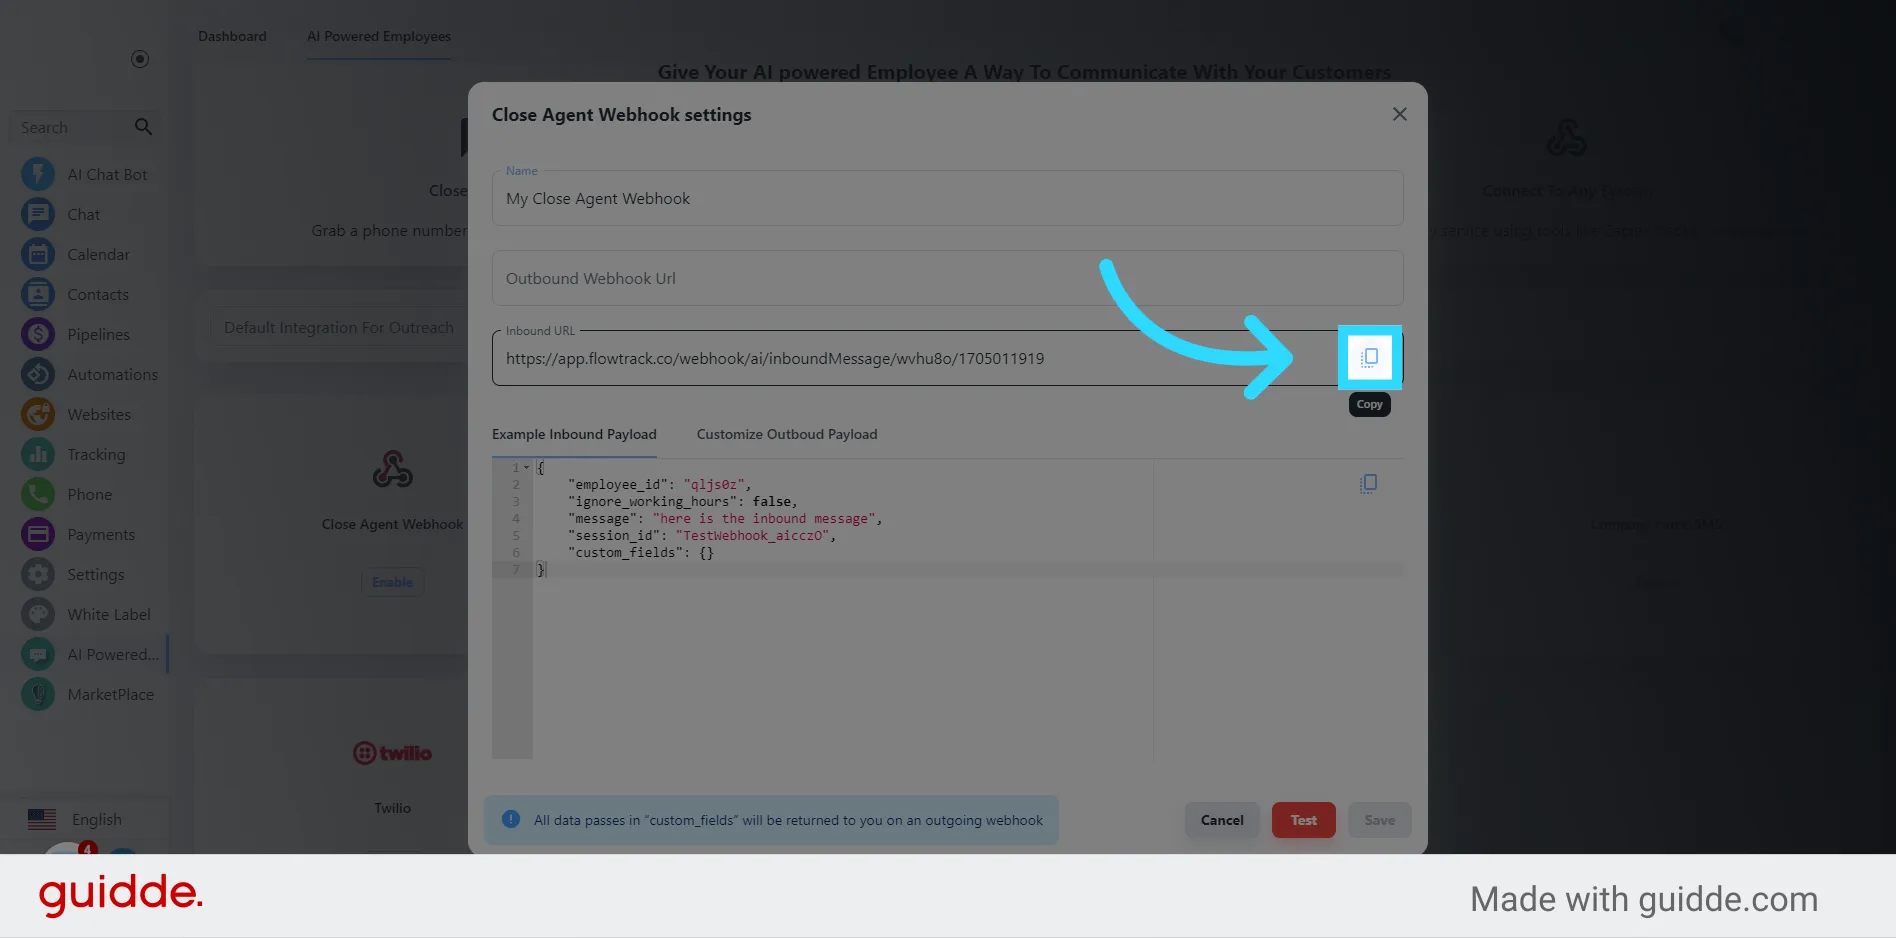Open the Chat sidebar icon
Image resolution: width=1896 pixels, height=938 pixels.
point(38,214)
